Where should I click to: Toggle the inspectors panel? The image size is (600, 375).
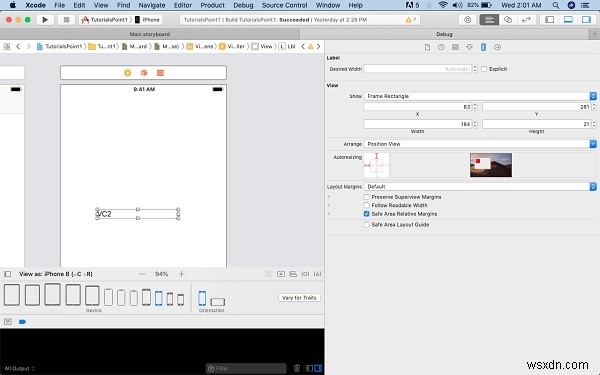point(586,20)
